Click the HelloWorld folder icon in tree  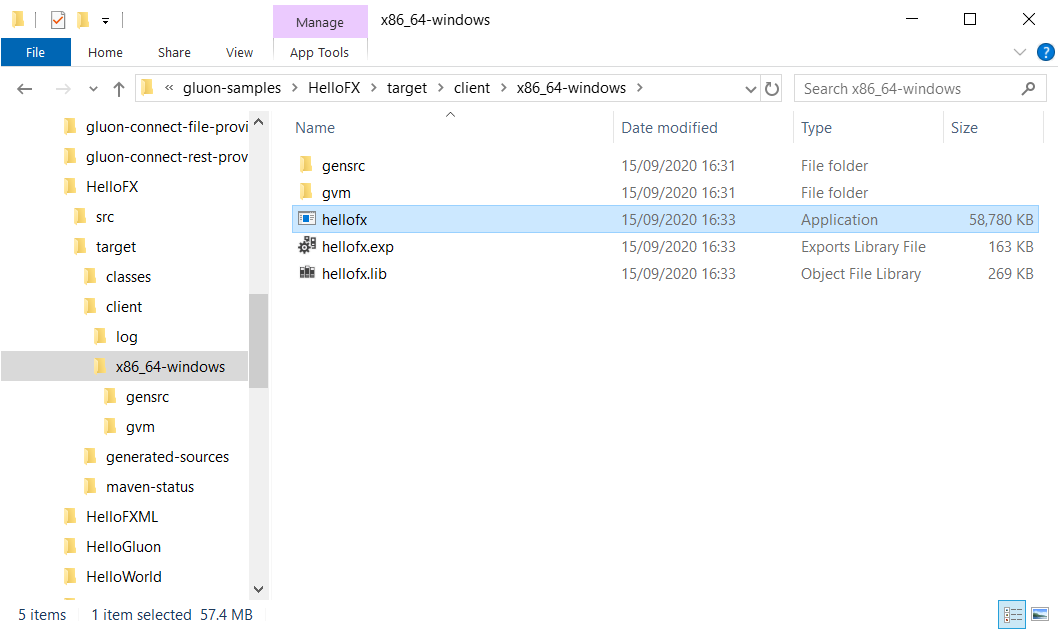click(70, 576)
